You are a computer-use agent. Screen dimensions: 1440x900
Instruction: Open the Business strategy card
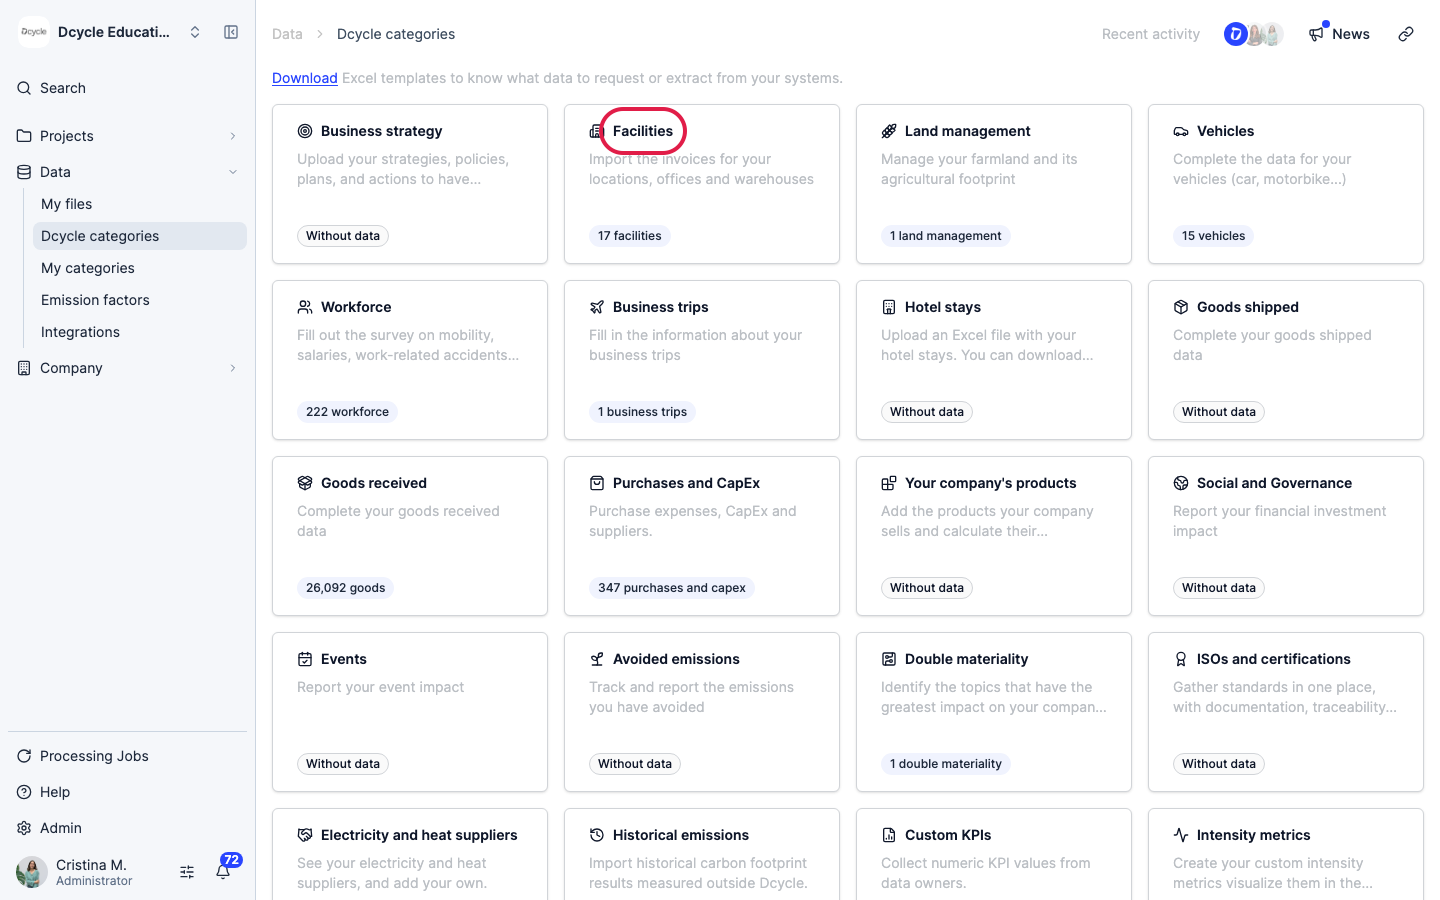[x=410, y=184]
